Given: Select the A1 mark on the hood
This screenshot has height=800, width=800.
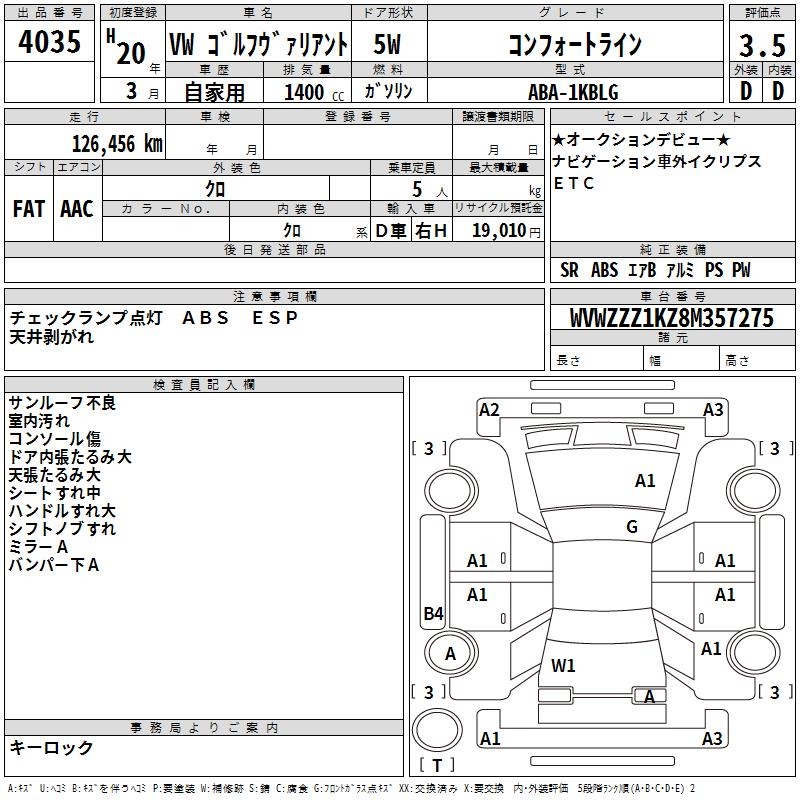Looking at the screenshot, I should [x=645, y=481].
